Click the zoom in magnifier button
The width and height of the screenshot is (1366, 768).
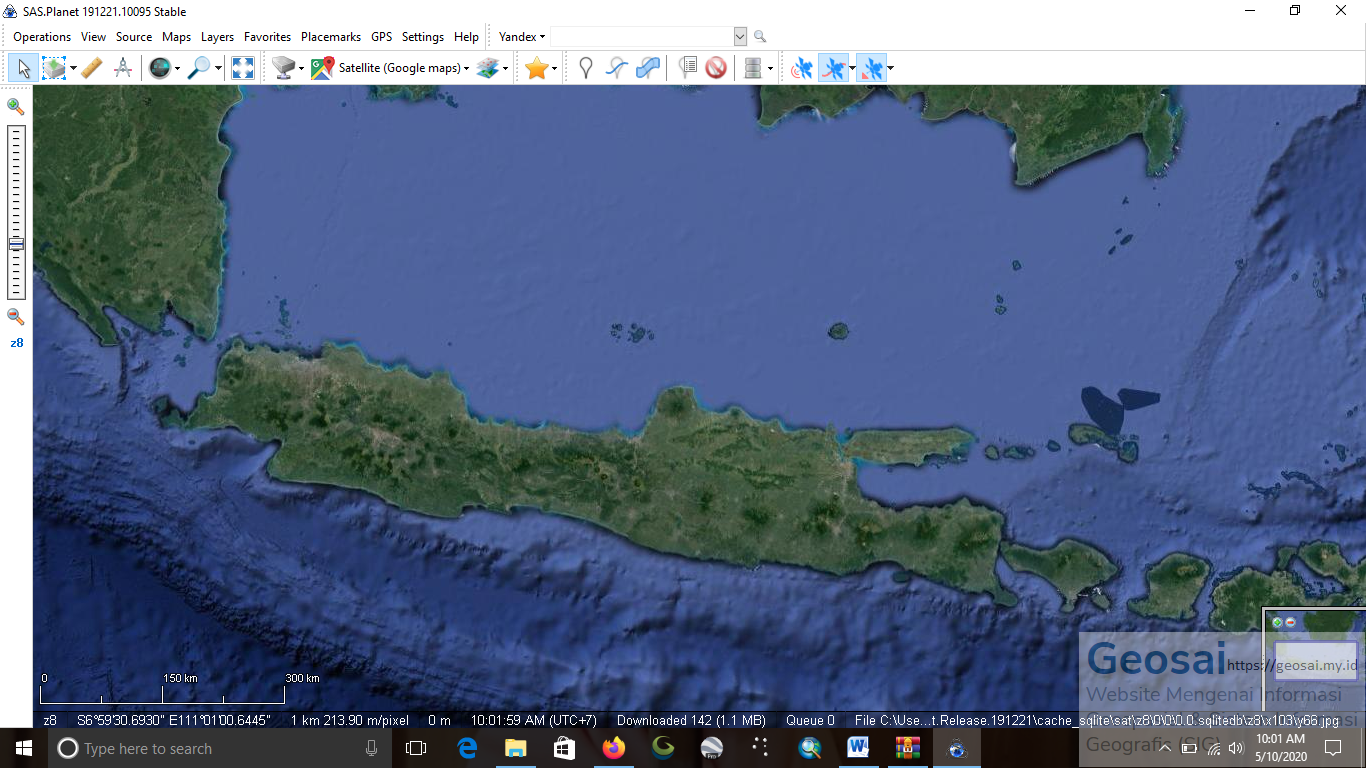tap(15, 106)
